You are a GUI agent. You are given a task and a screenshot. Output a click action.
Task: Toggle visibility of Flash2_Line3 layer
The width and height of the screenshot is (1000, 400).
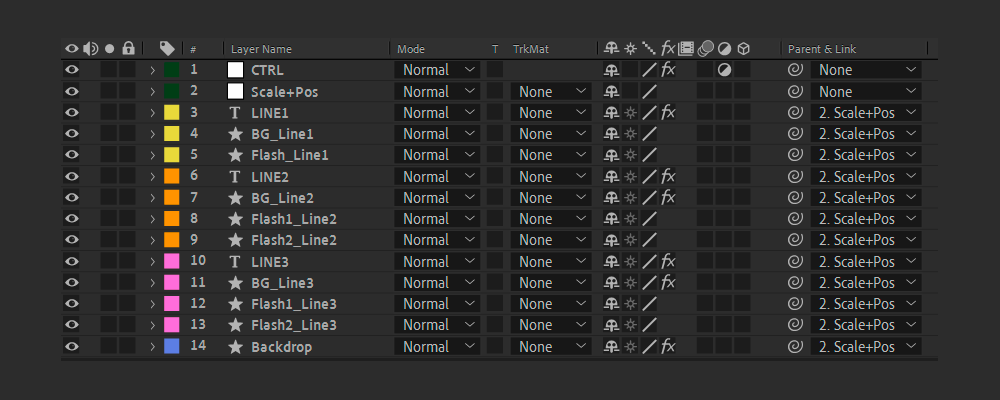pyautogui.click(x=71, y=325)
